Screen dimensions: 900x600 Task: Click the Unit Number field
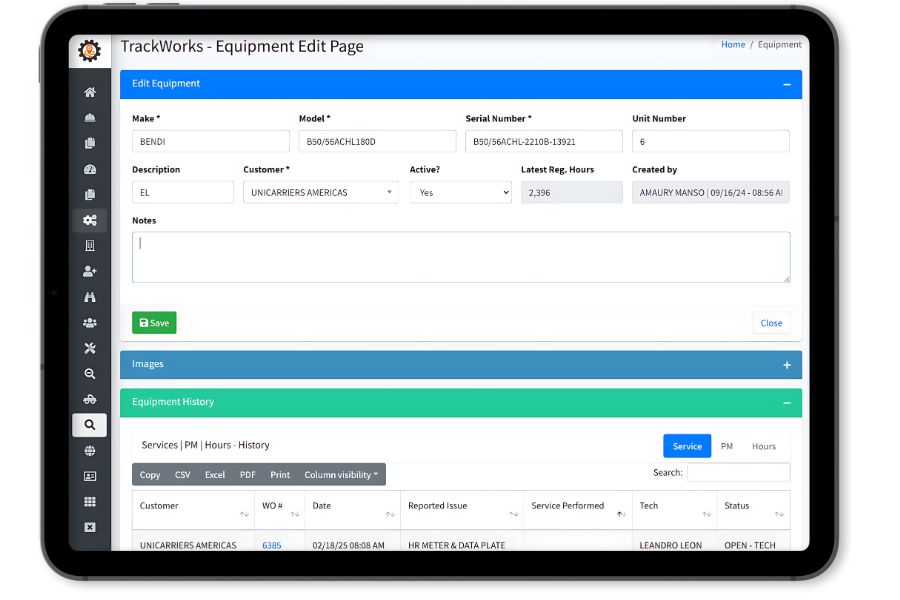click(x=711, y=141)
